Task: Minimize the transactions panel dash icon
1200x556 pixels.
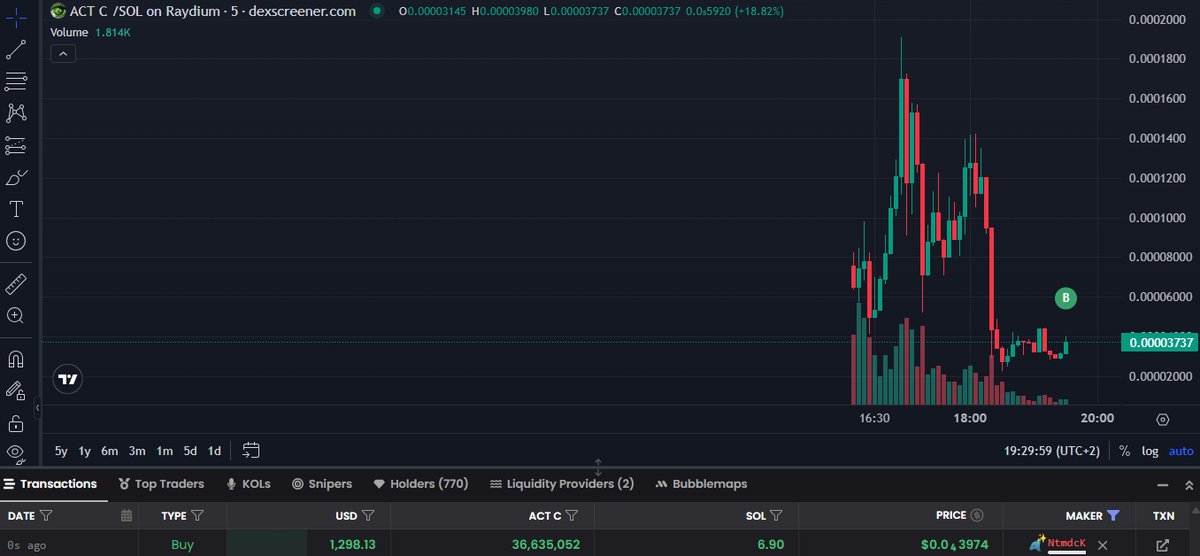Action: click(1161, 484)
